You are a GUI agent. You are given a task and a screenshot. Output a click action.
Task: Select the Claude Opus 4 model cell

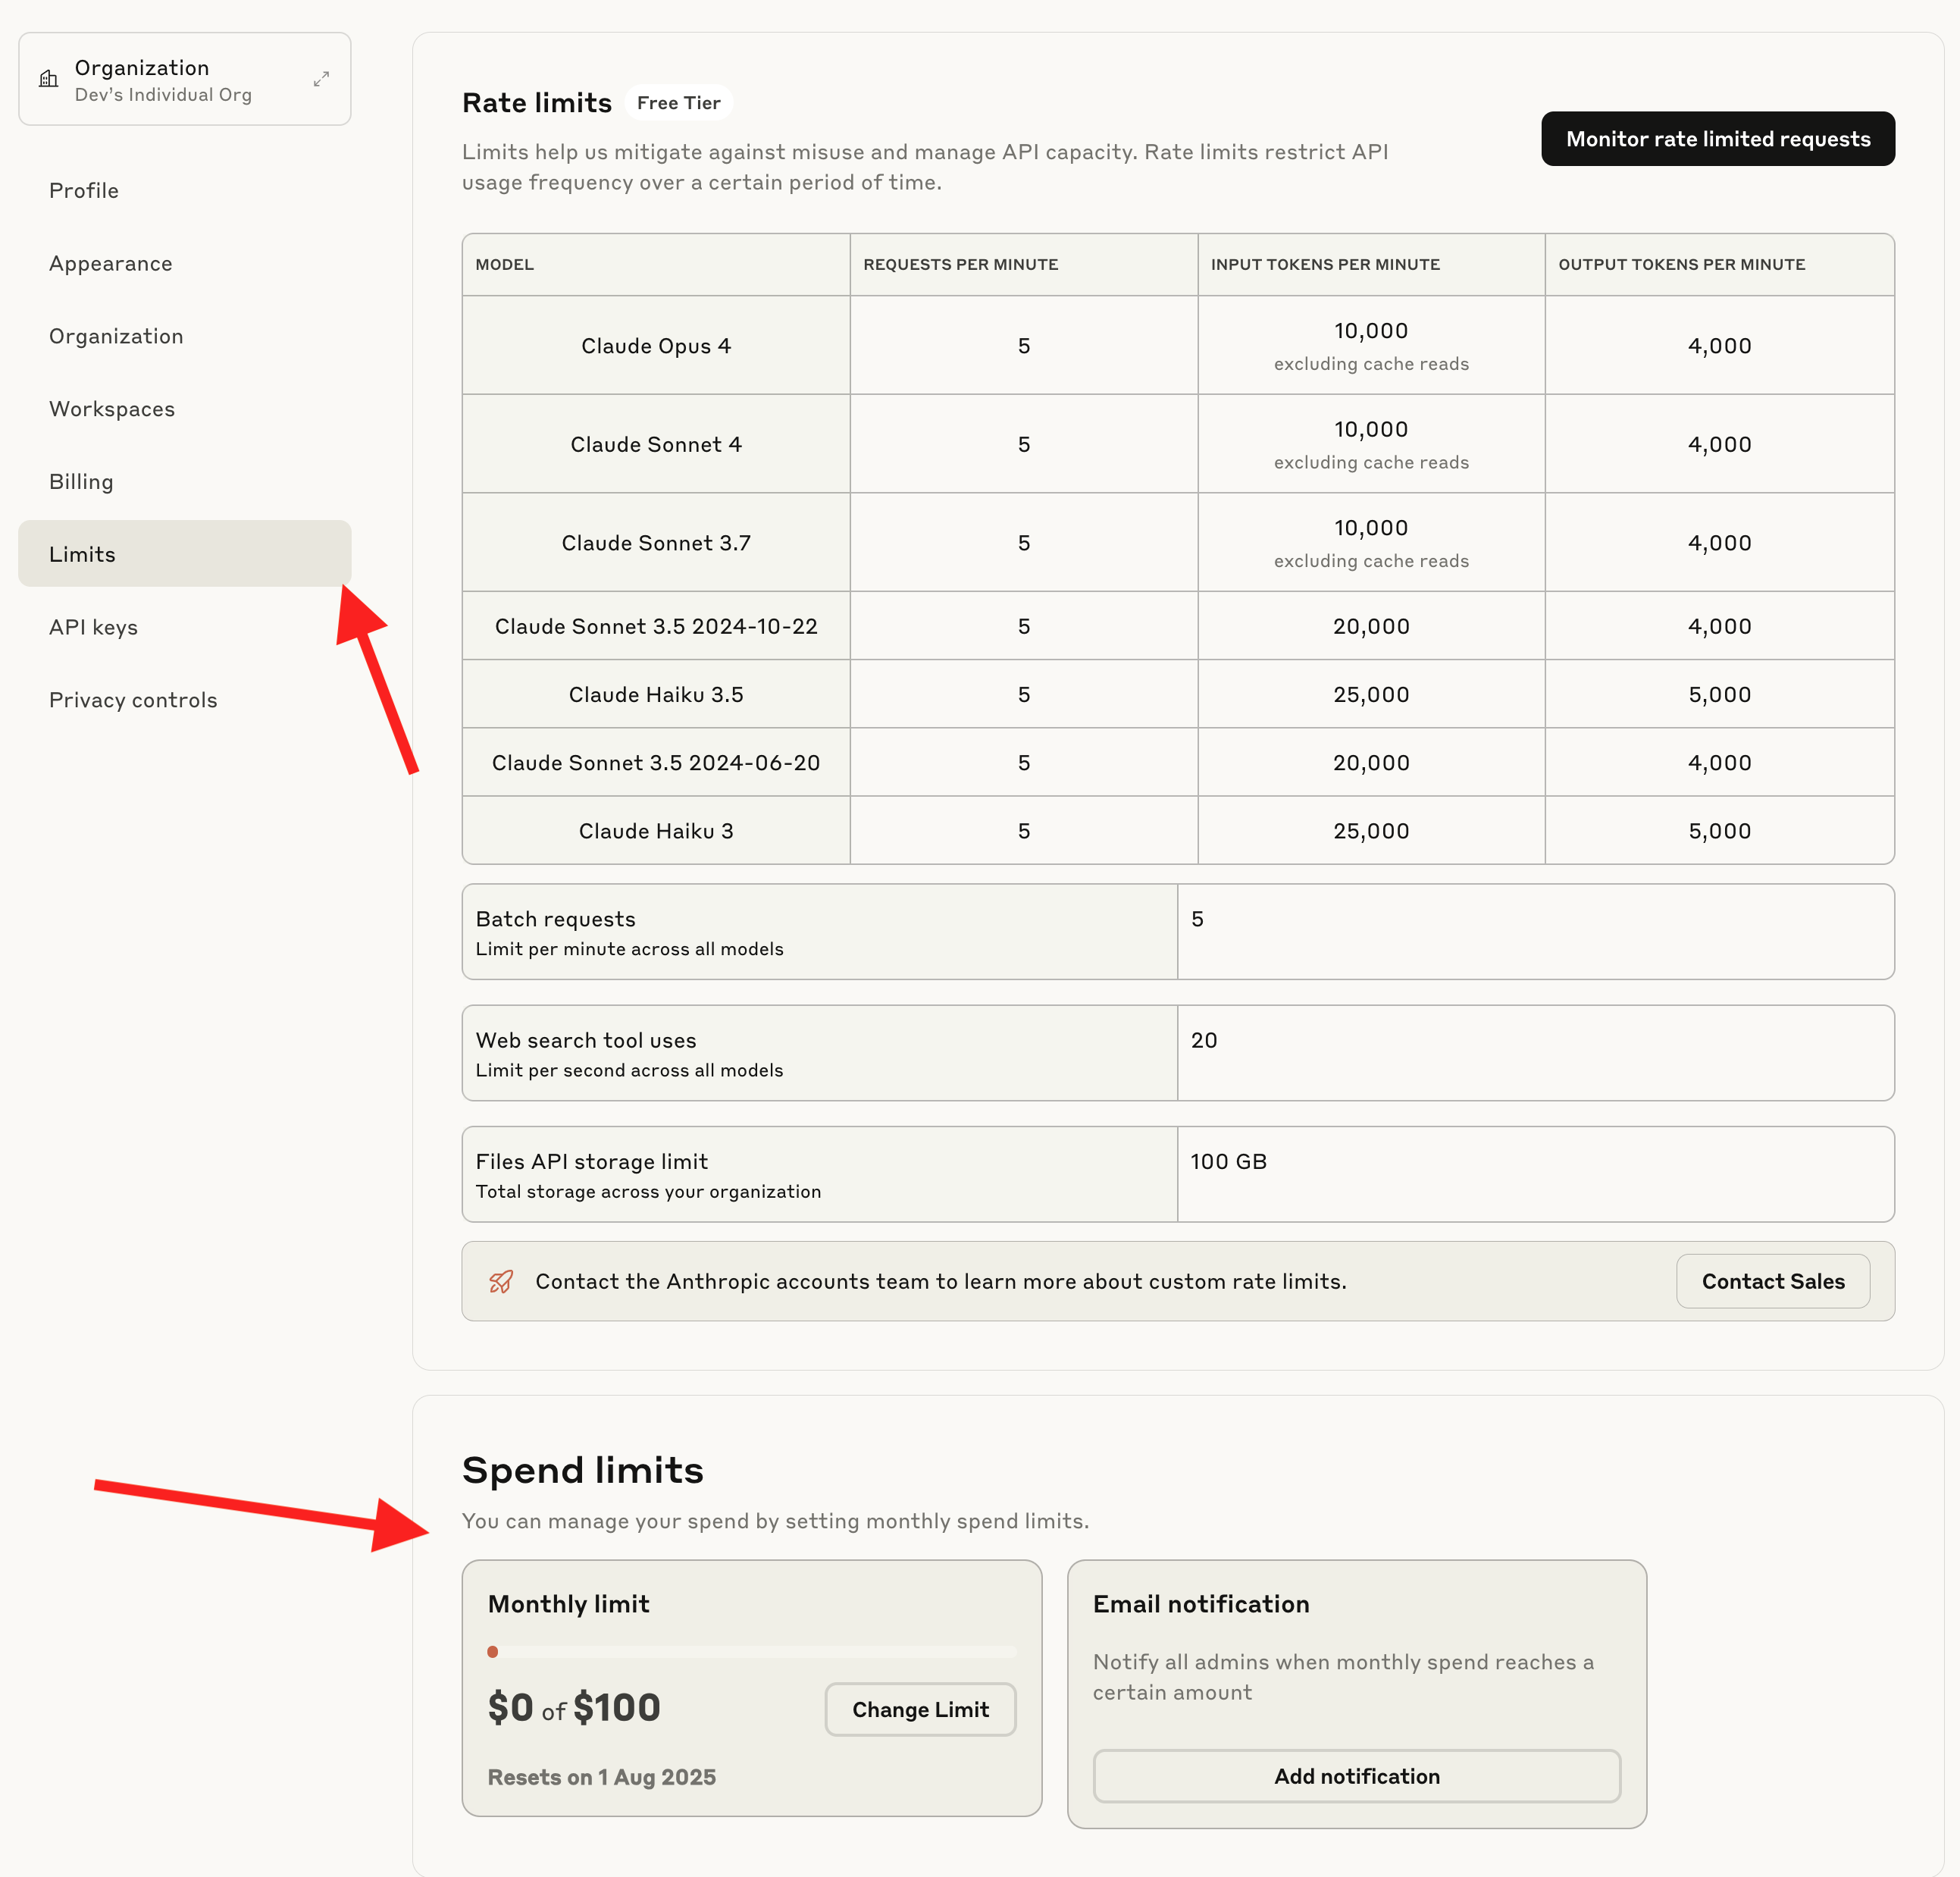pos(656,346)
